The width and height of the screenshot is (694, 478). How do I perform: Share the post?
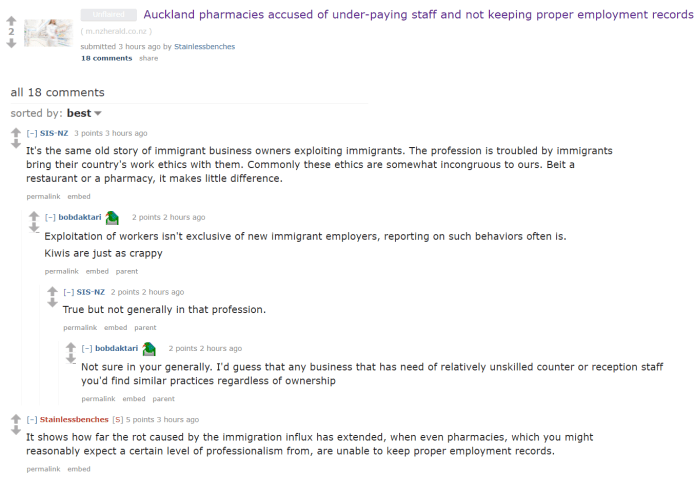(x=148, y=58)
